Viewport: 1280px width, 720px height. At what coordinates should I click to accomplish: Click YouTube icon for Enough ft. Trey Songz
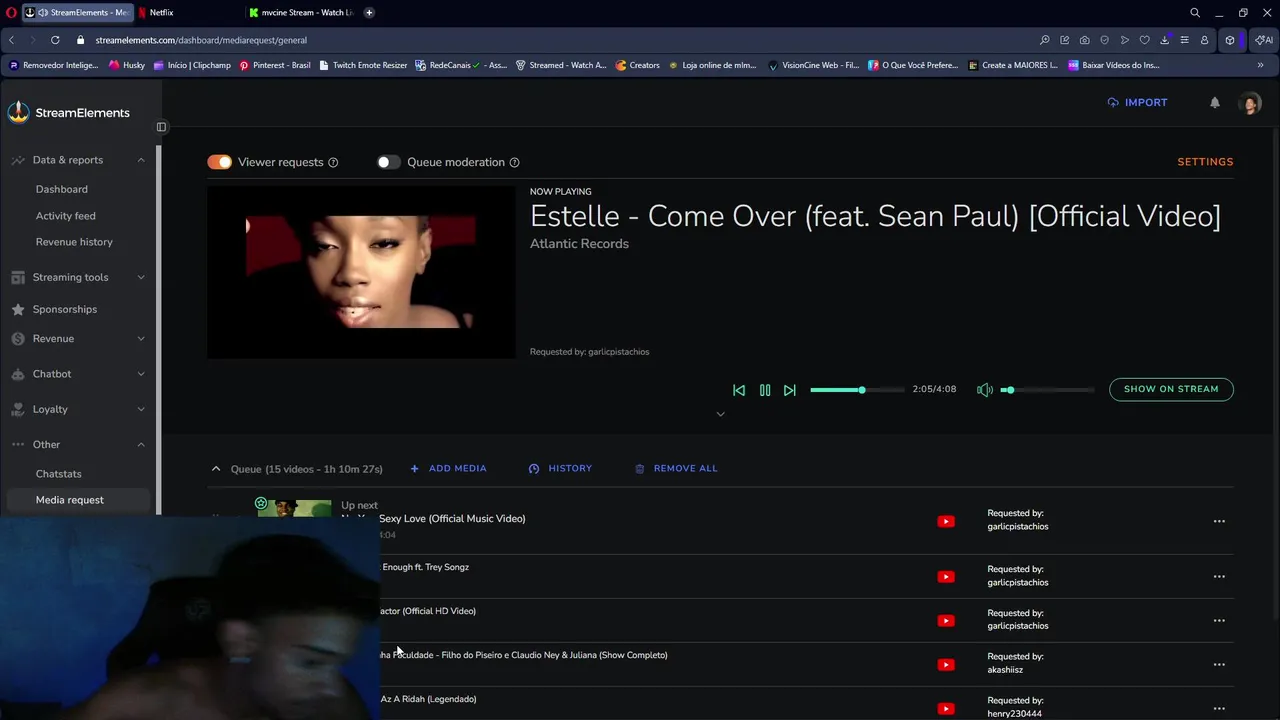946,576
